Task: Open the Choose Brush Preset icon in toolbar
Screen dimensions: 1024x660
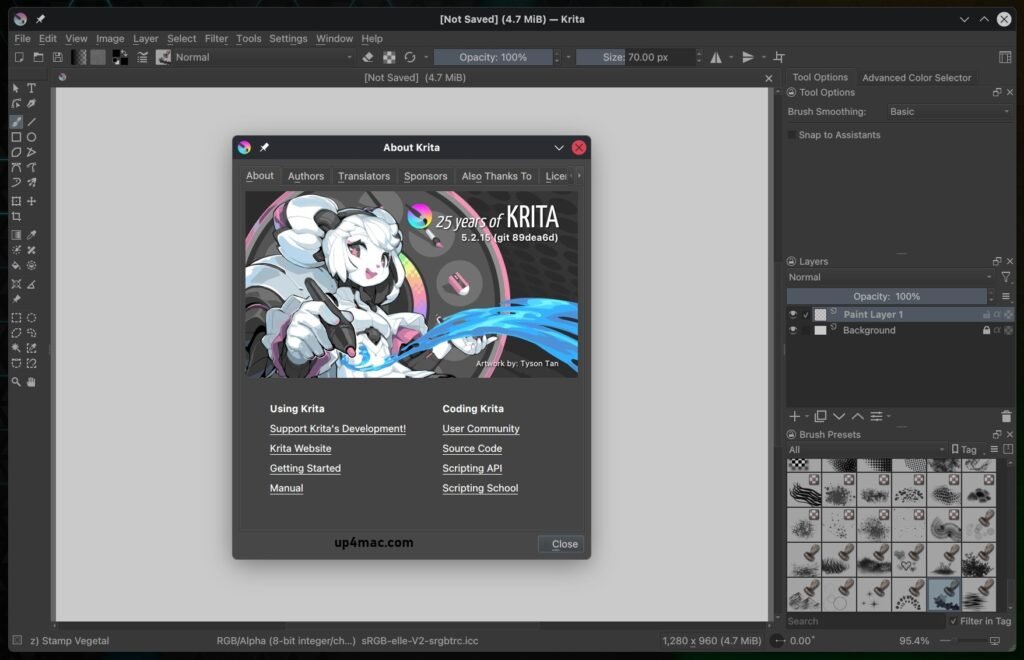Action: point(163,57)
